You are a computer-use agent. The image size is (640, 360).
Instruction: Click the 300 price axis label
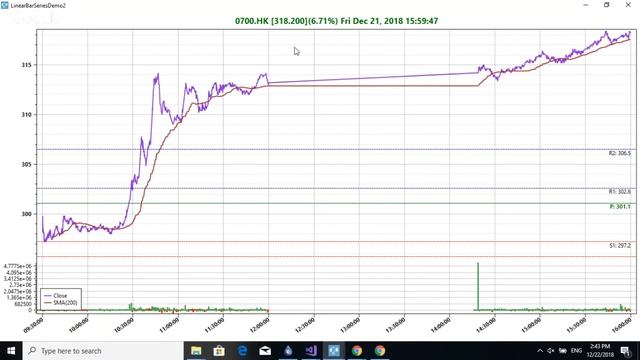(x=27, y=214)
